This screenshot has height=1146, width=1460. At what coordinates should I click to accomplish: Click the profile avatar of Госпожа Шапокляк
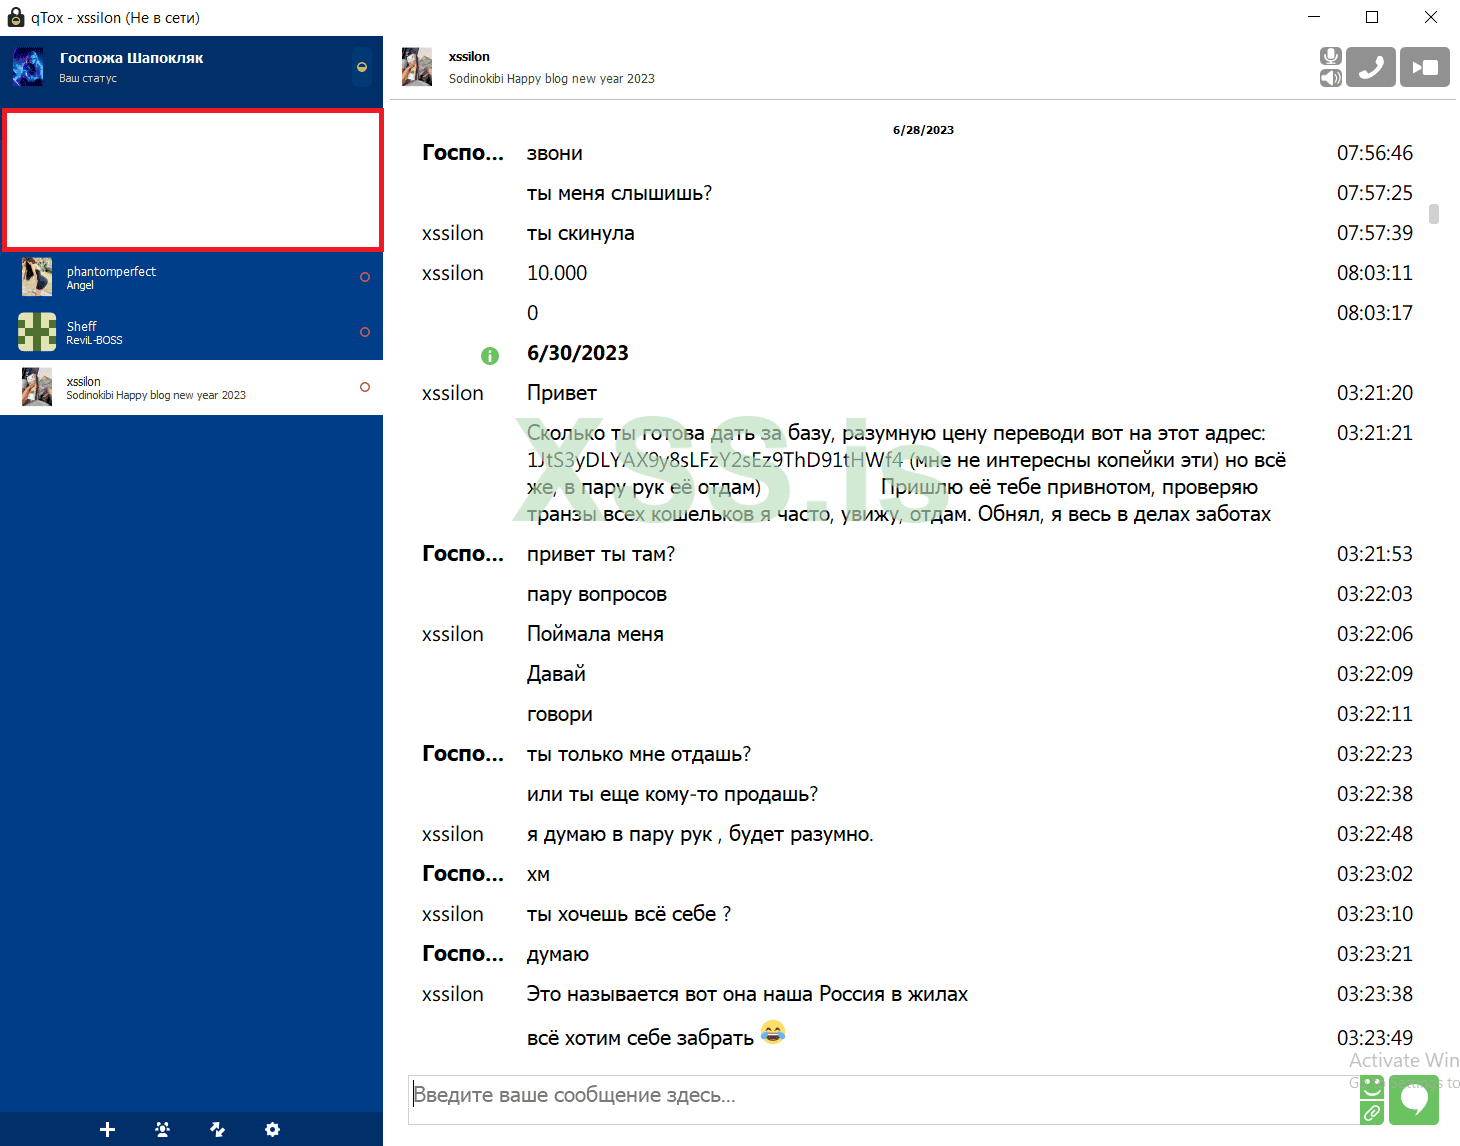pos(28,67)
